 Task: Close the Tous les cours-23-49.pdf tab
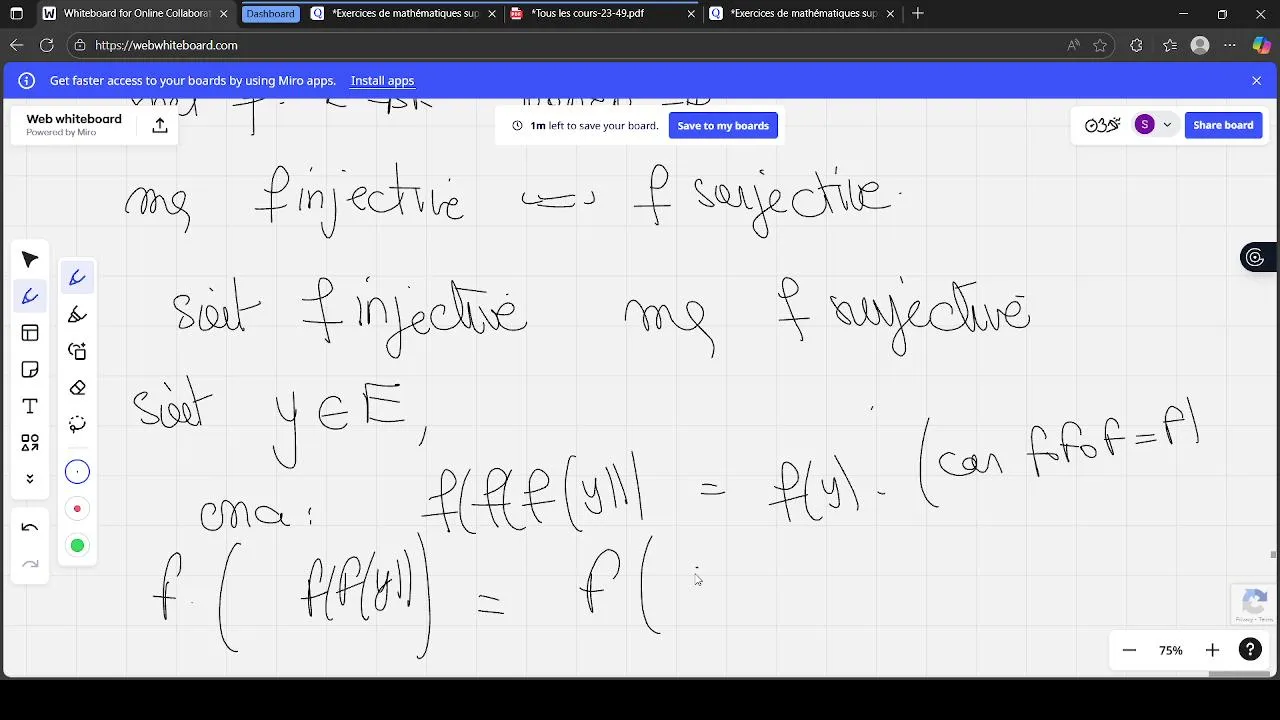pyautogui.click(x=691, y=14)
